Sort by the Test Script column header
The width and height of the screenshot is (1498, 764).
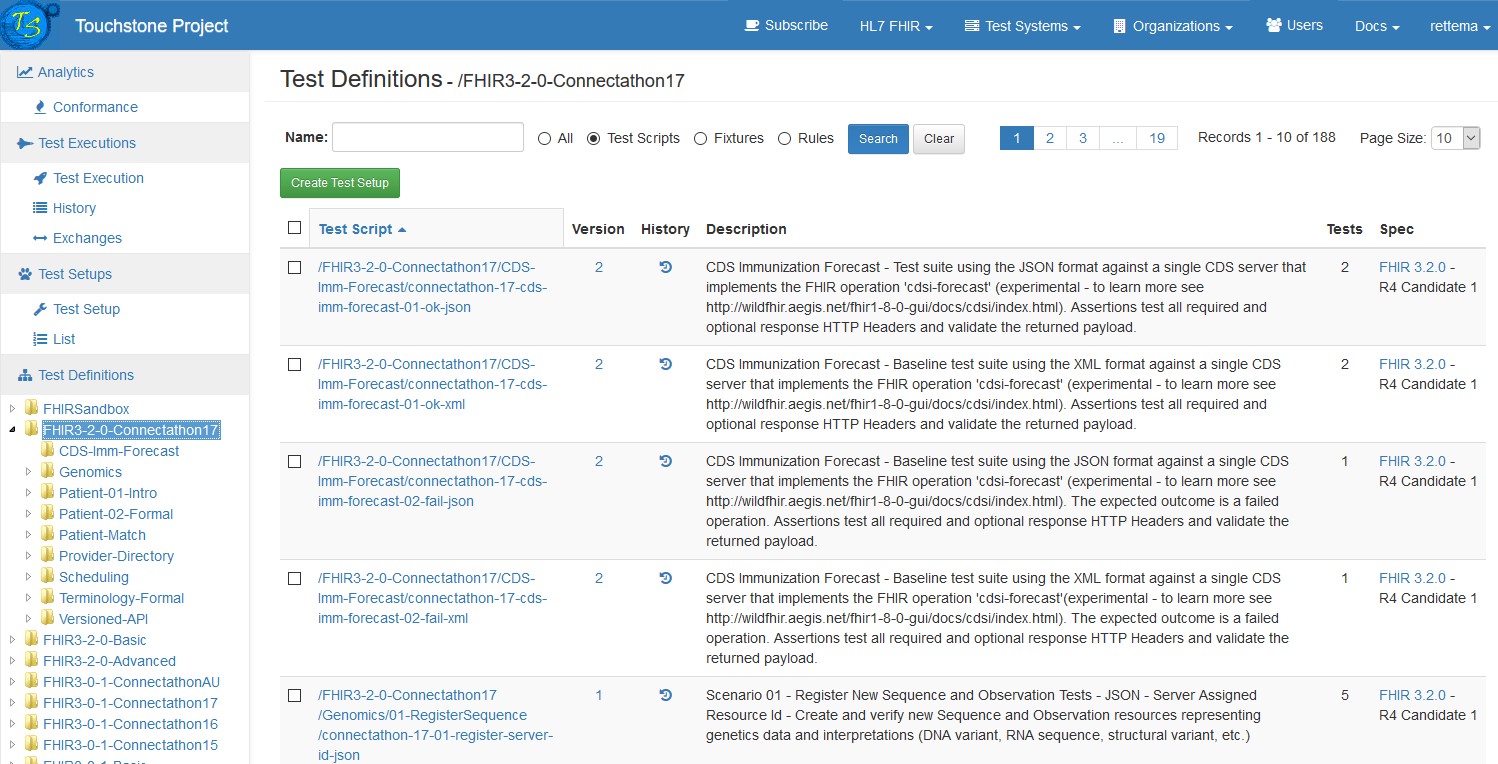click(362, 229)
